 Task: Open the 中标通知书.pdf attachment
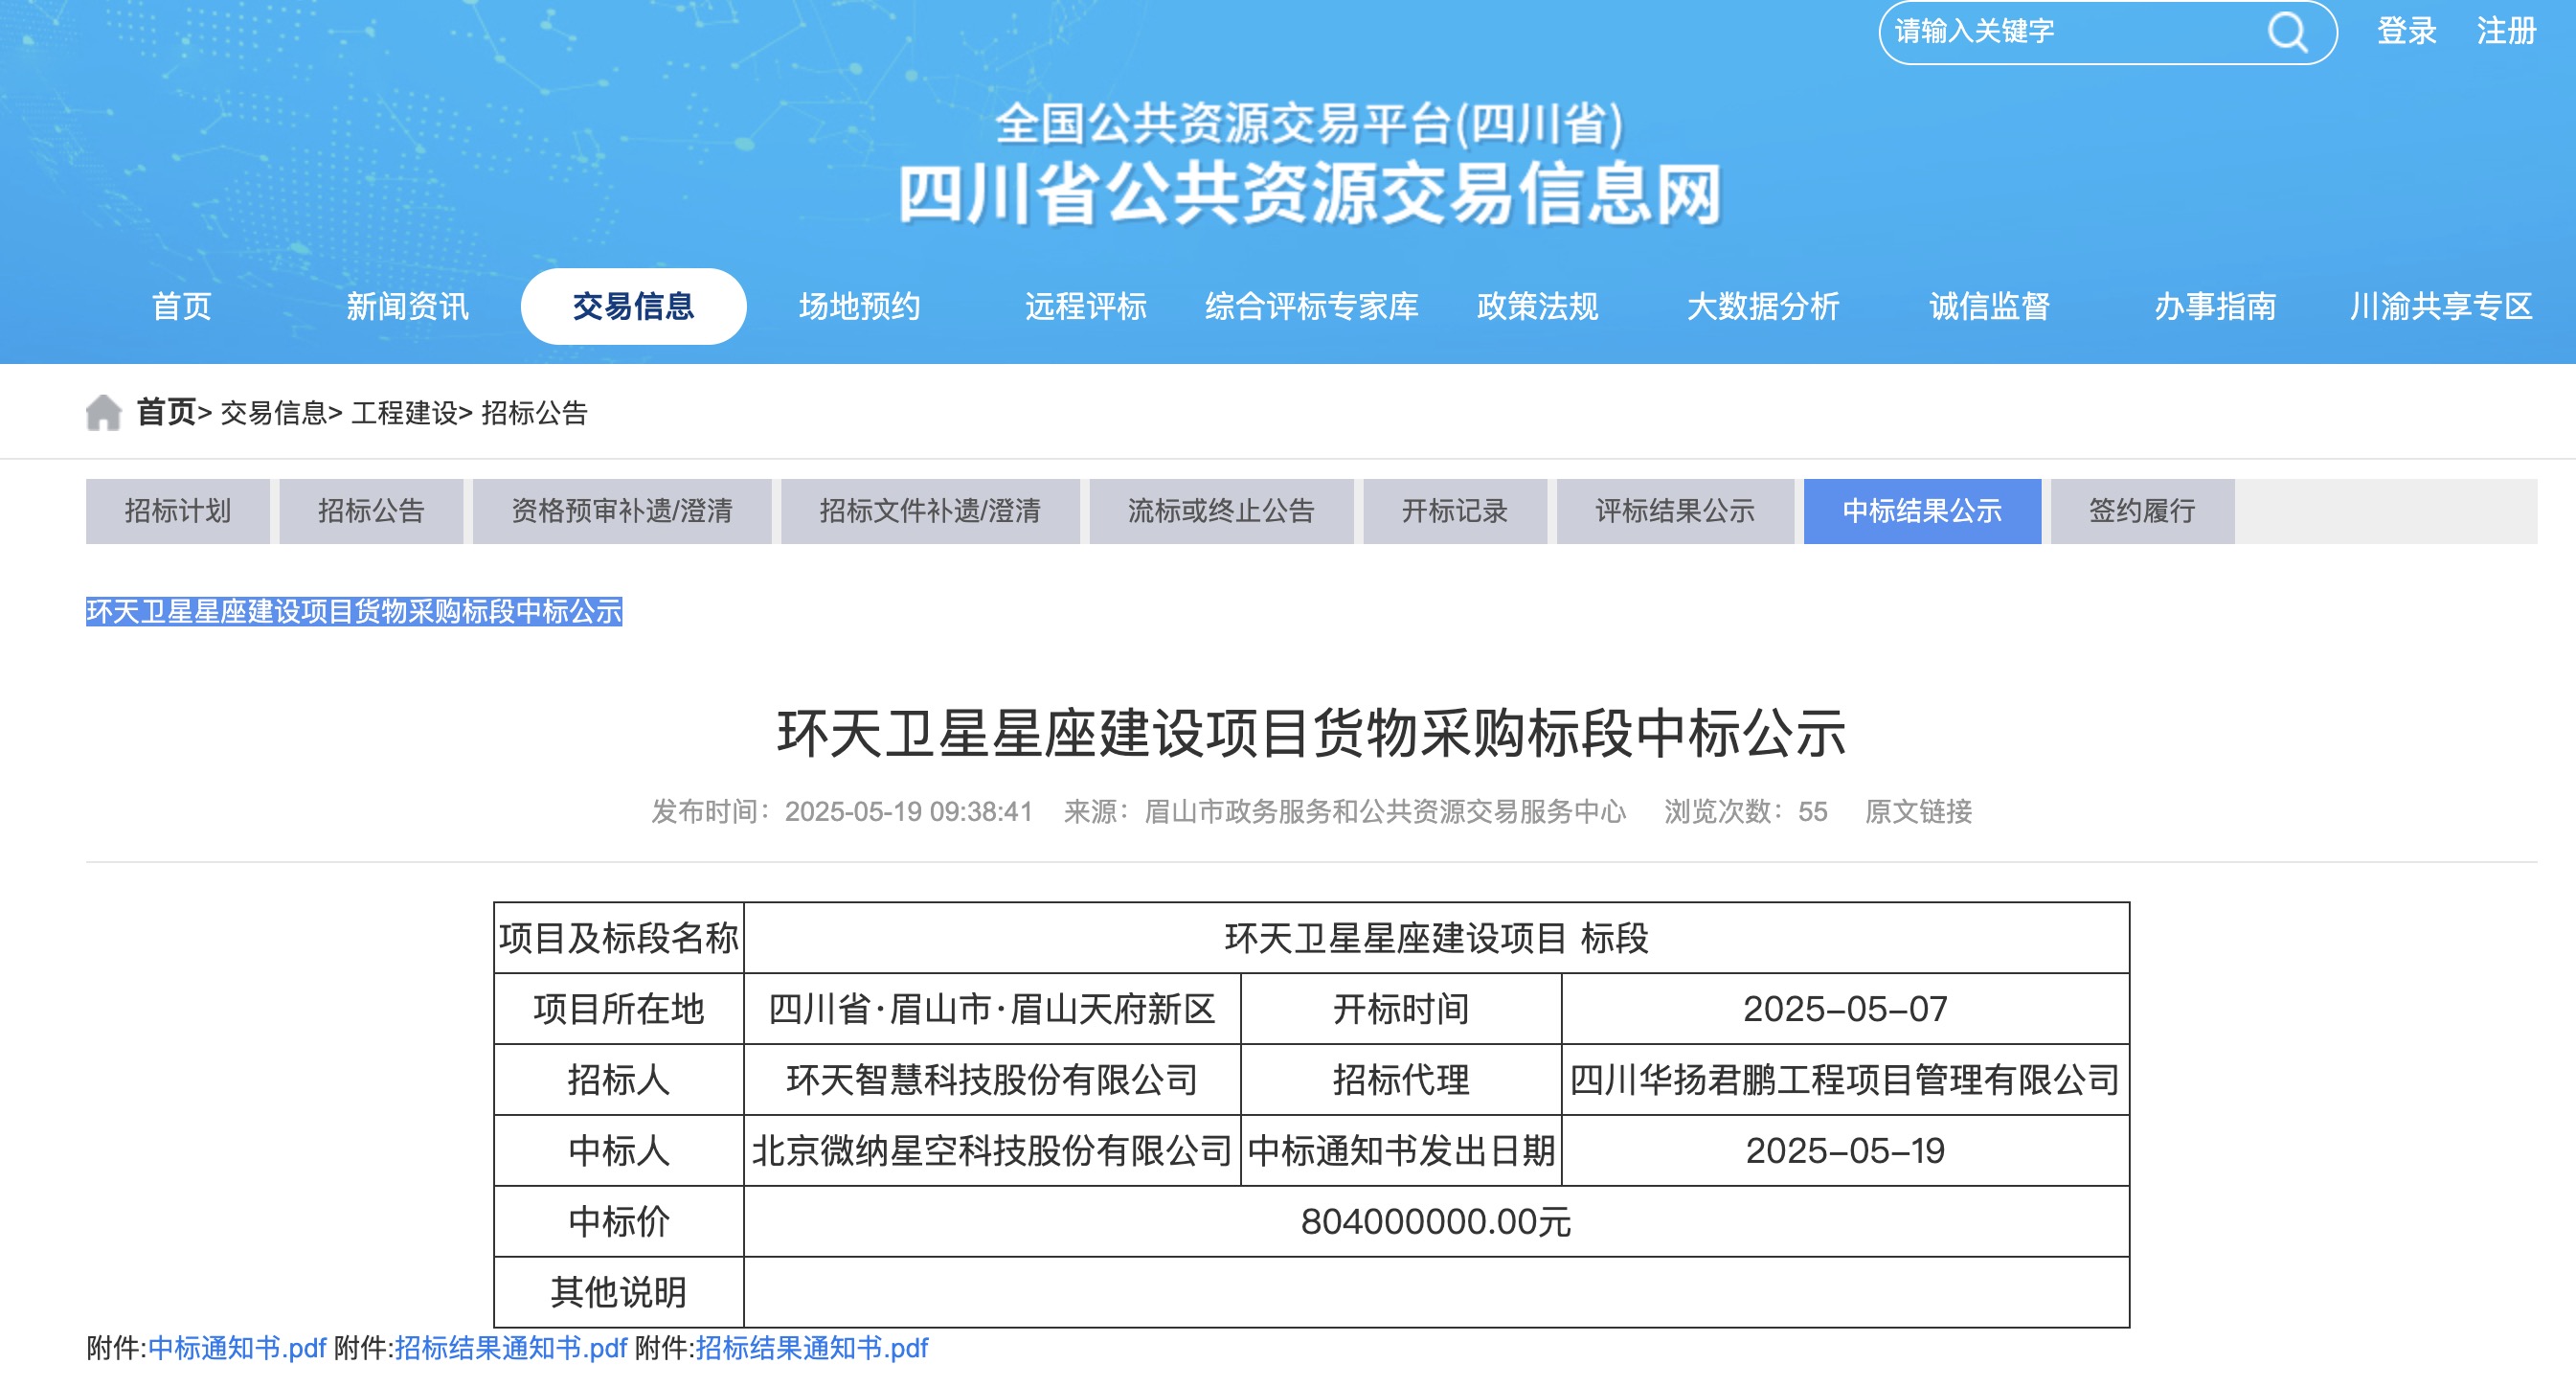tap(237, 1348)
